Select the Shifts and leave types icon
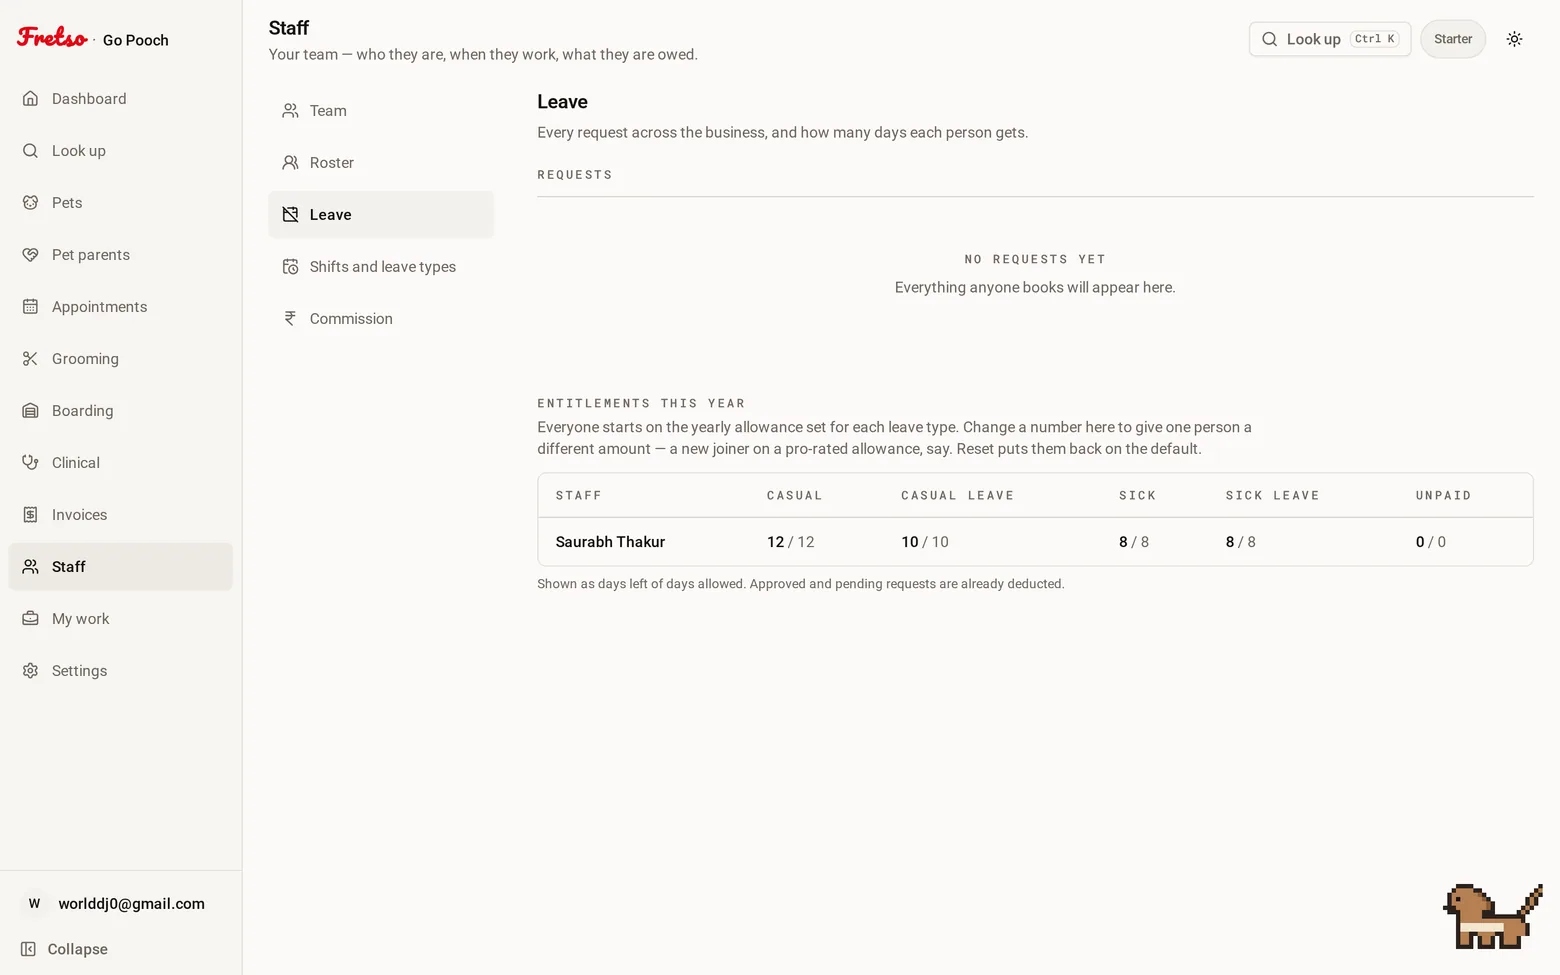The width and height of the screenshot is (1560, 975). [290, 266]
